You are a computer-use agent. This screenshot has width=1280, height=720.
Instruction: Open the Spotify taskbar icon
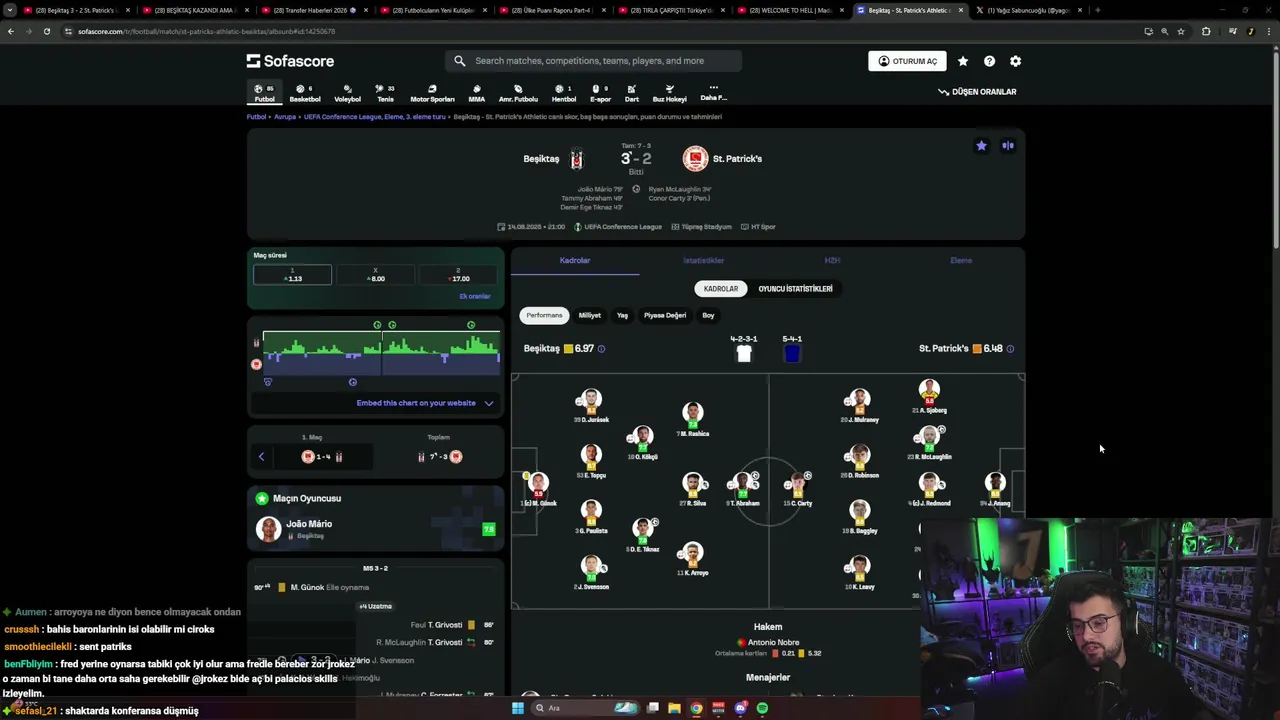click(762, 708)
